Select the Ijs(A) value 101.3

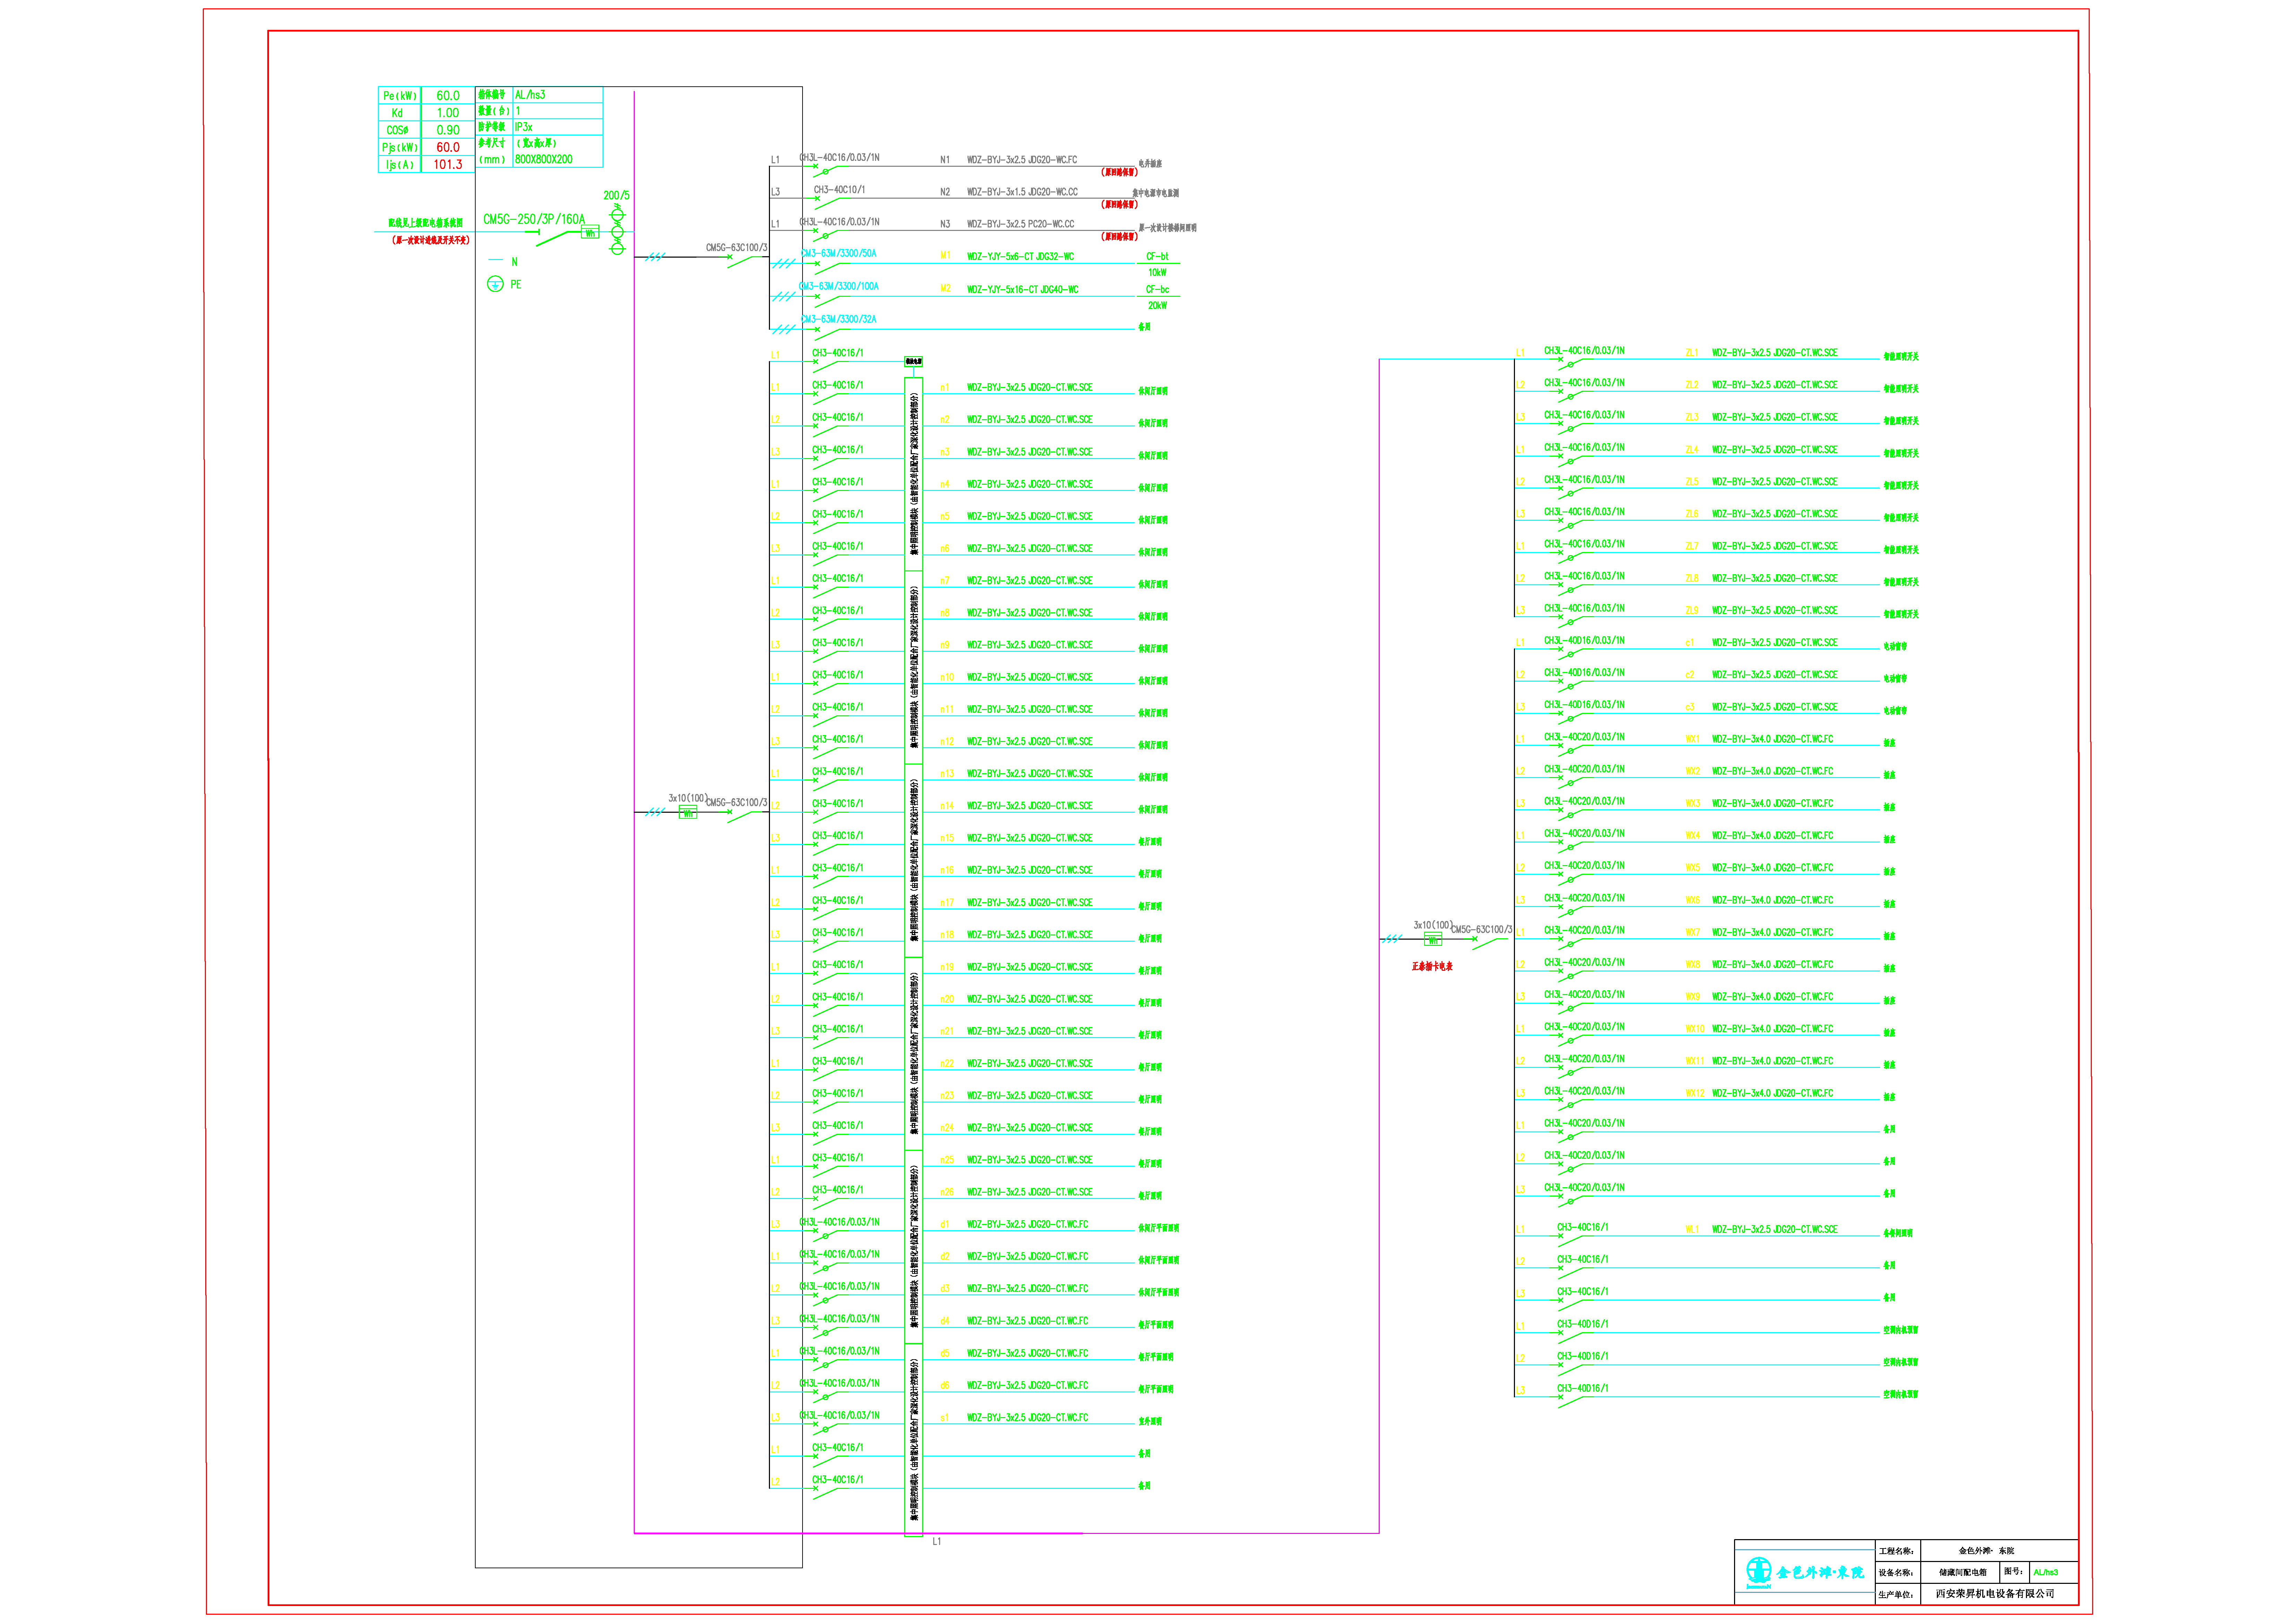coord(448,164)
